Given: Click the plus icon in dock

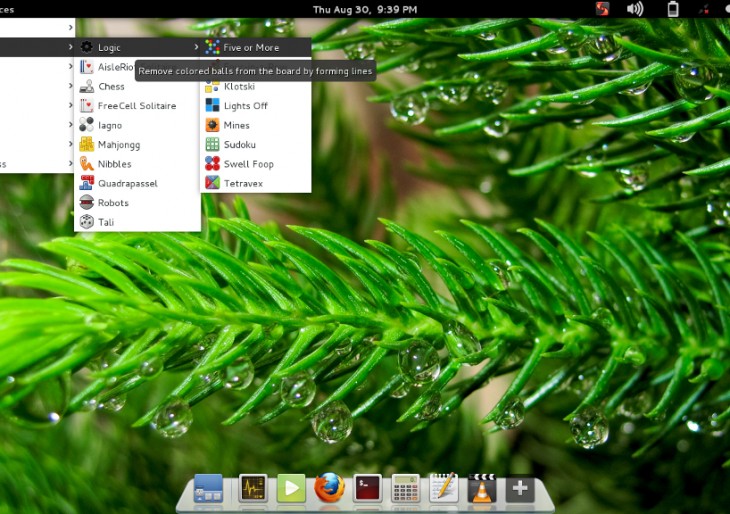Looking at the screenshot, I should tap(519, 488).
